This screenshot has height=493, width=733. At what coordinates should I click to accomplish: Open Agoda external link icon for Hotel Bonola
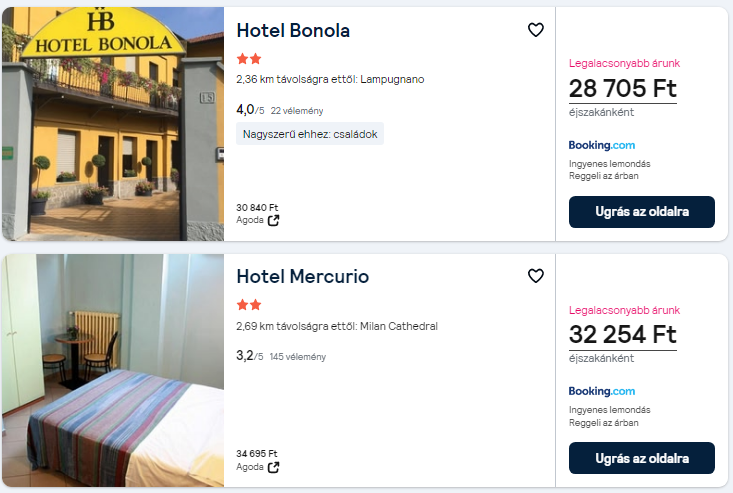273,220
